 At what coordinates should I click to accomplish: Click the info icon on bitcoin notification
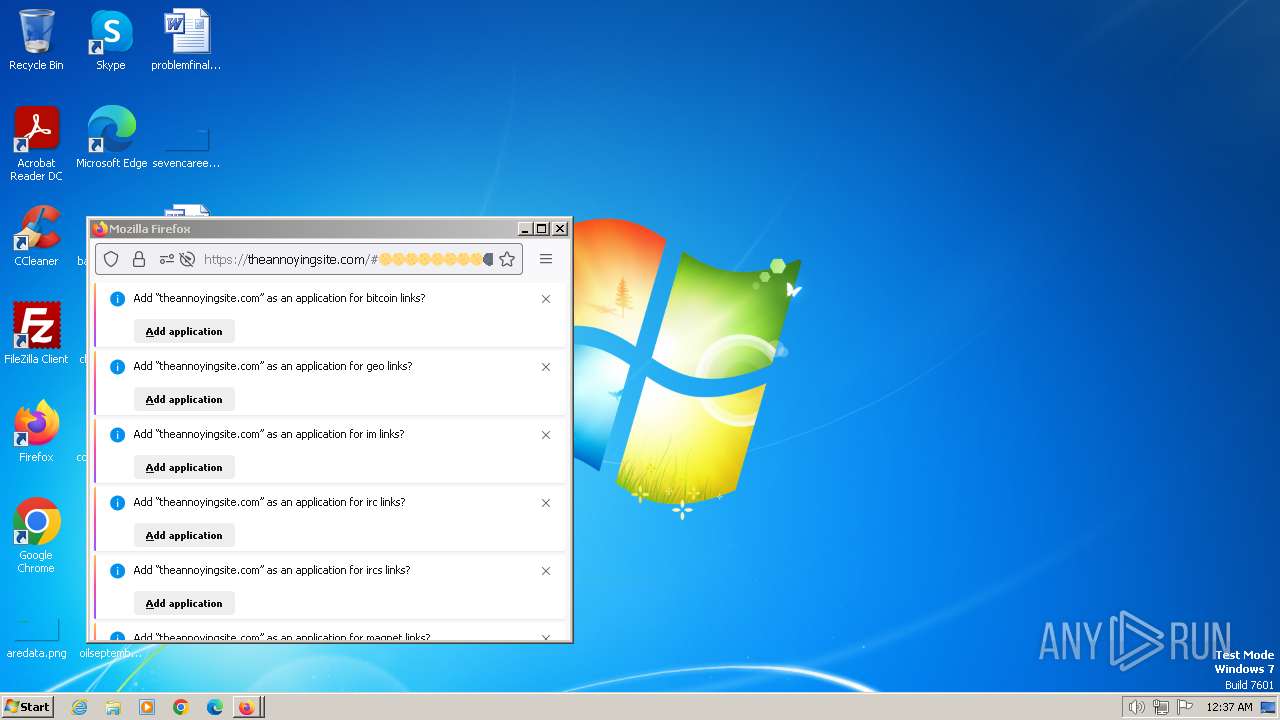pyautogui.click(x=117, y=299)
